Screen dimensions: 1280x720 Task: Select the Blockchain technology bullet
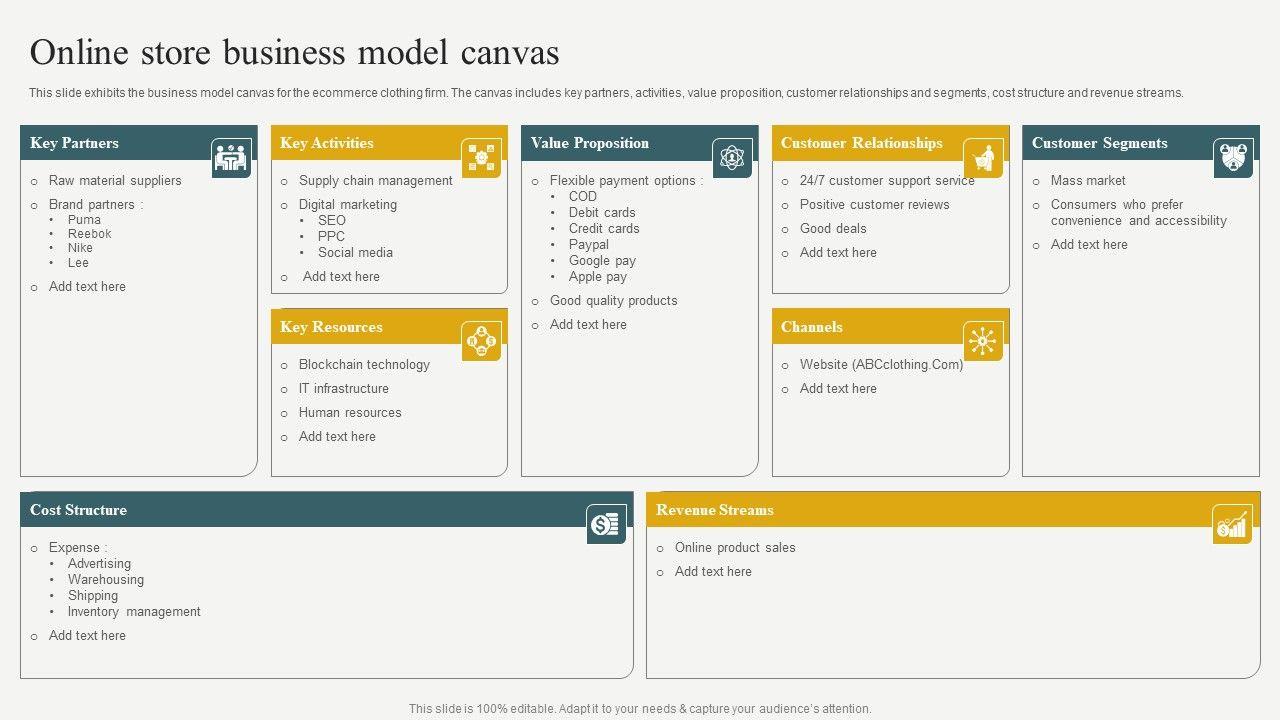[x=364, y=365]
